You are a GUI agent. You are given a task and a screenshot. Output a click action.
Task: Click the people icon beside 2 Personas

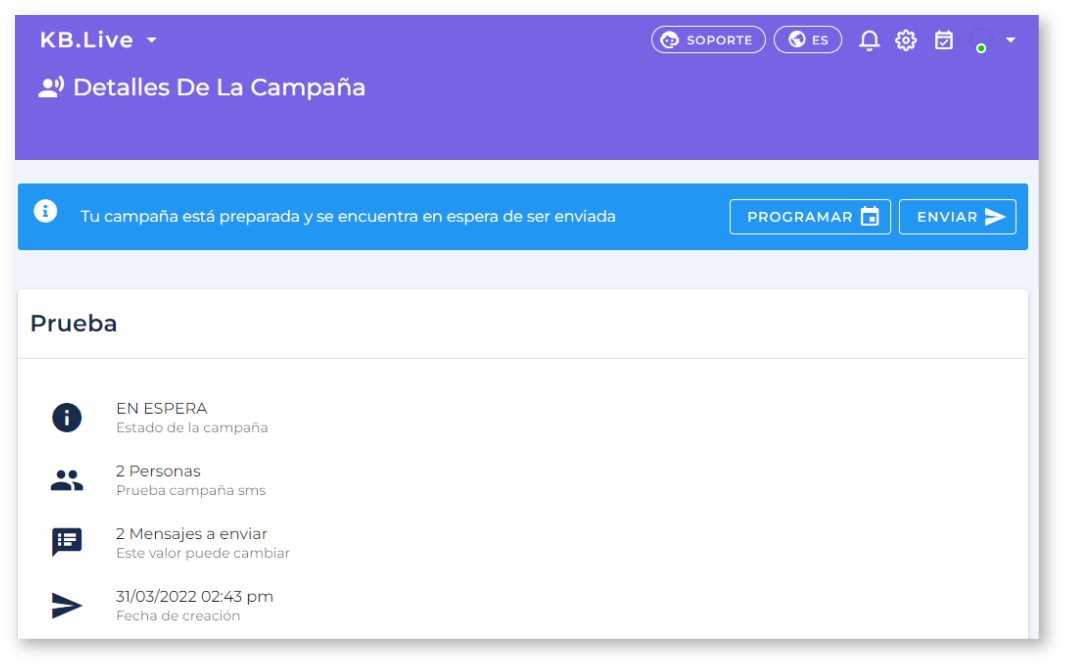(x=67, y=480)
